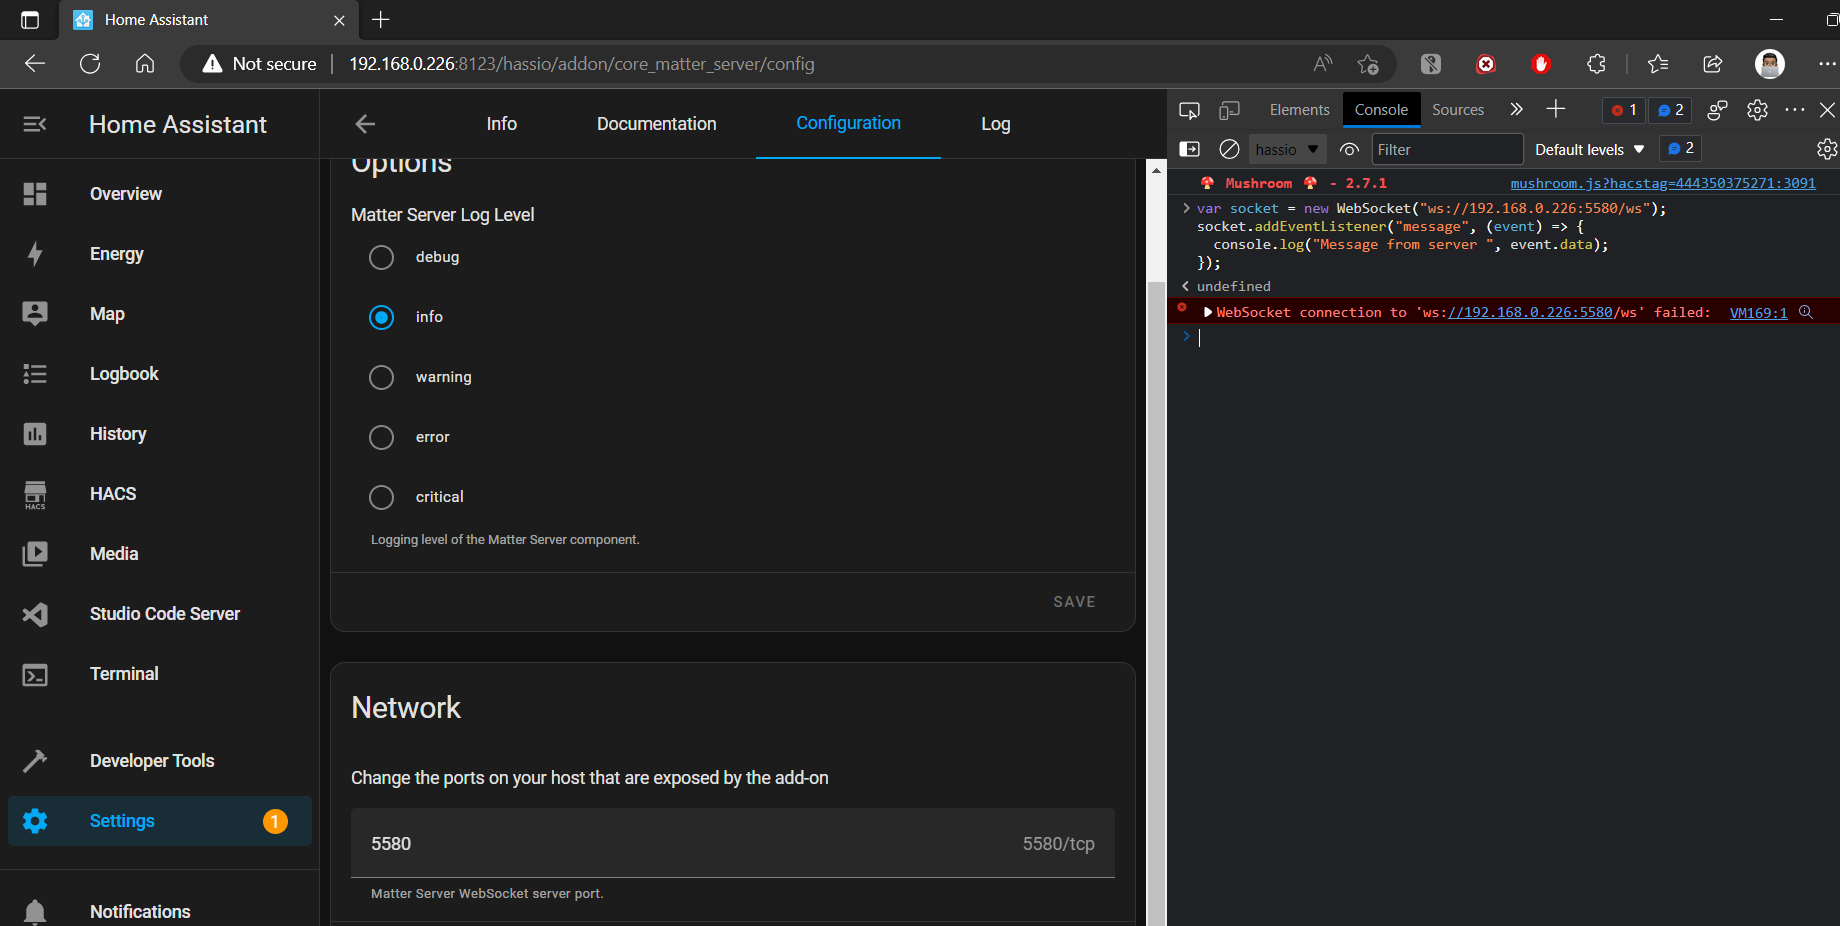
Task: Go back from add-on page
Action: click(365, 124)
